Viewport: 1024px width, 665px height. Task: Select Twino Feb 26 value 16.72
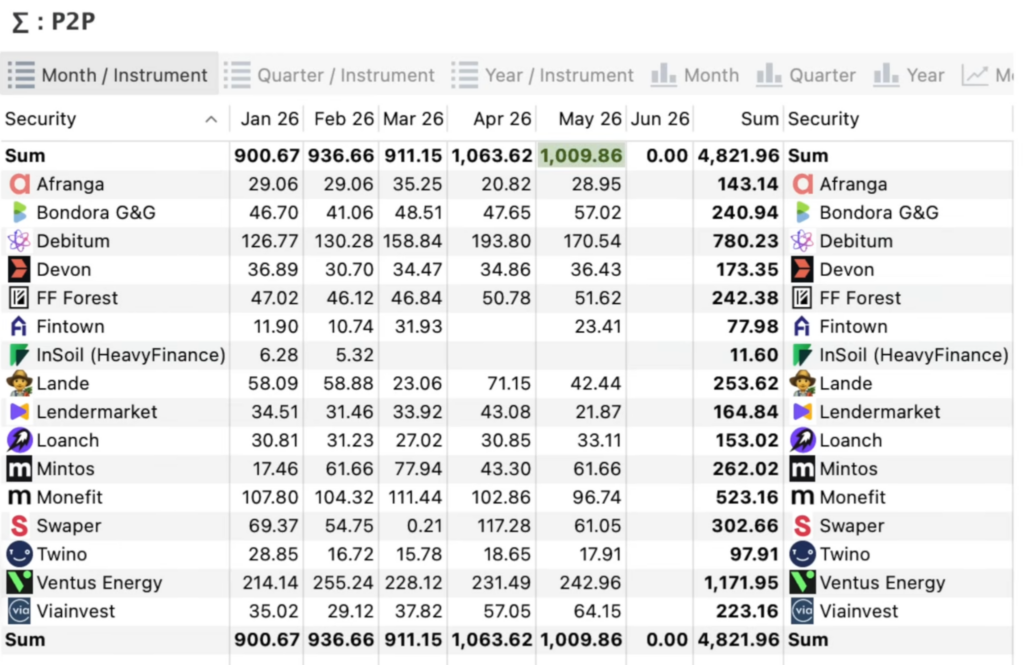click(351, 555)
